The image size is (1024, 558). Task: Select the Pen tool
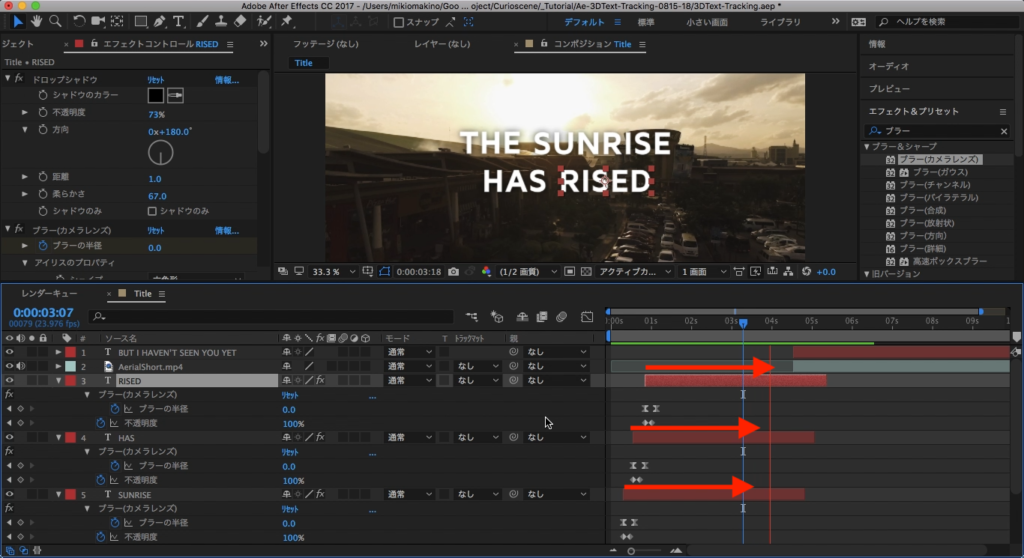pos(159,21)
